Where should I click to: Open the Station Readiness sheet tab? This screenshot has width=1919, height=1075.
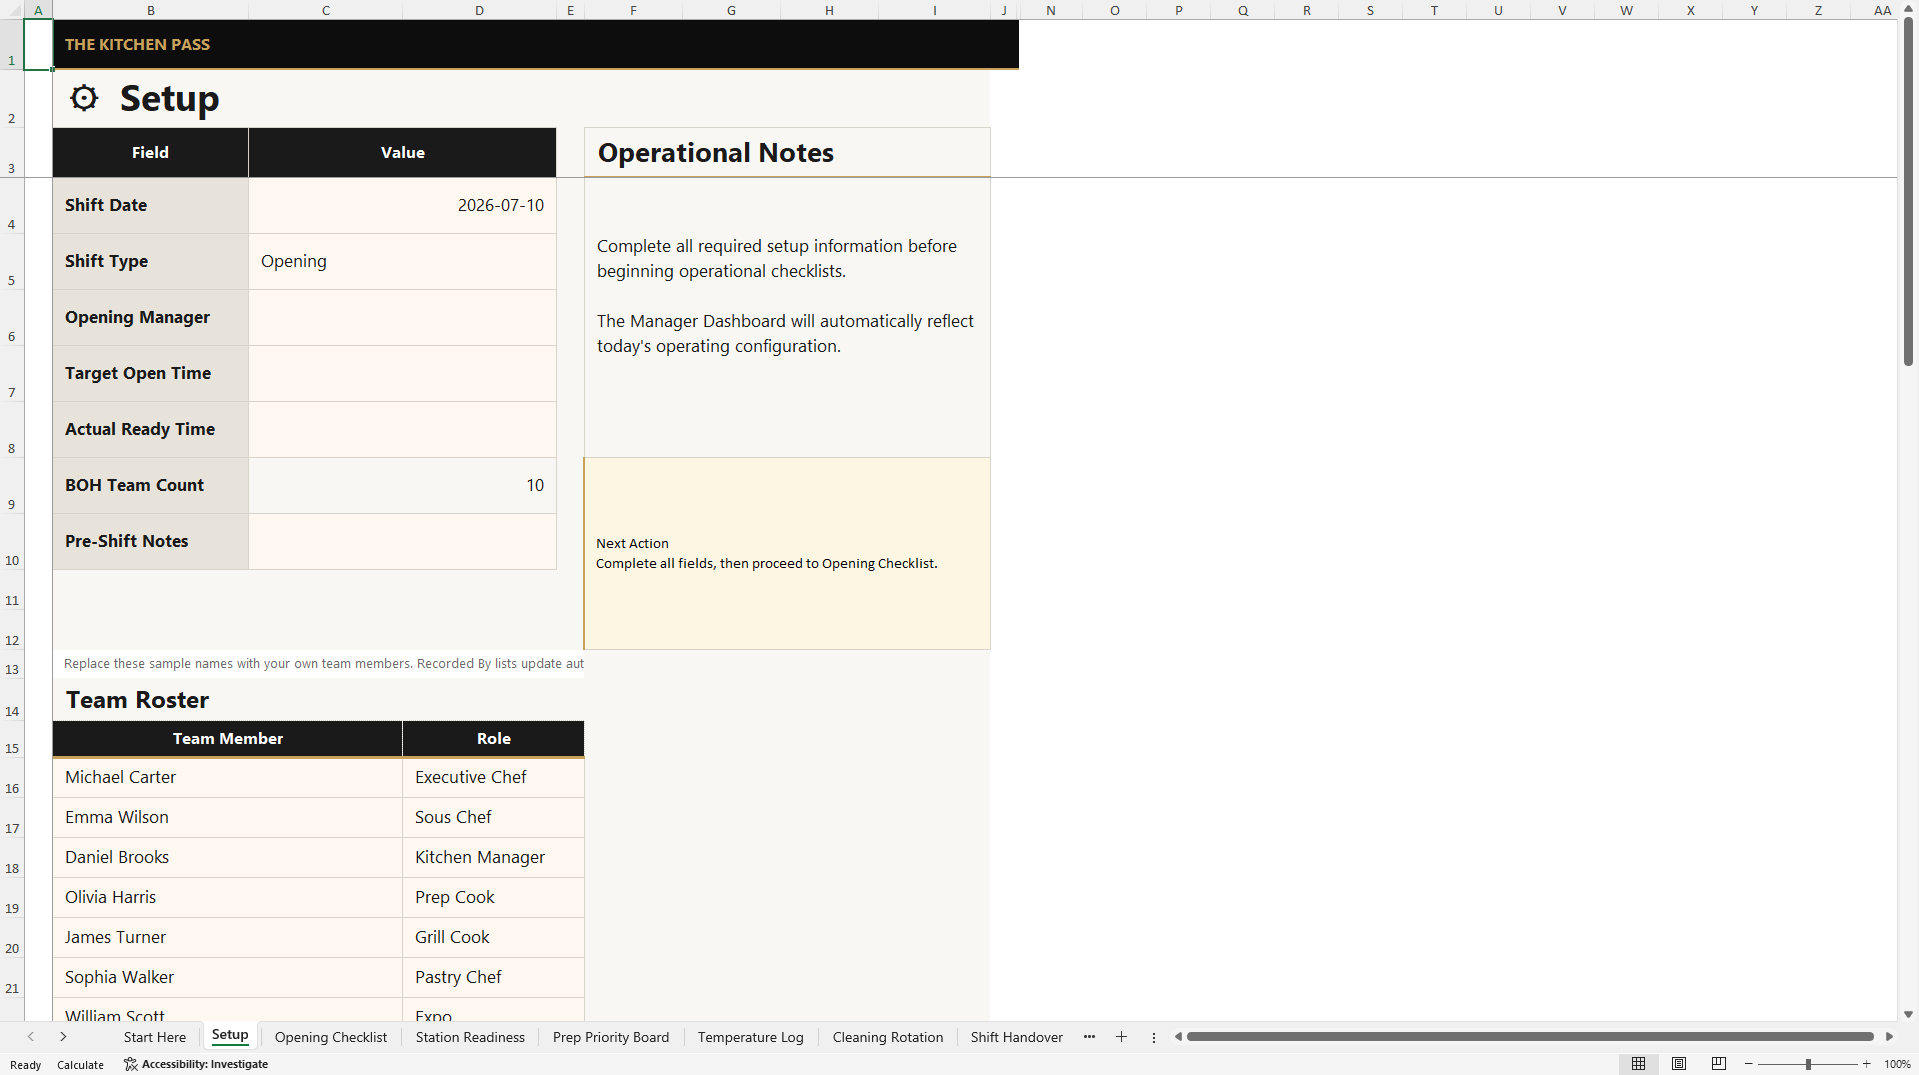coord(470,1037)
